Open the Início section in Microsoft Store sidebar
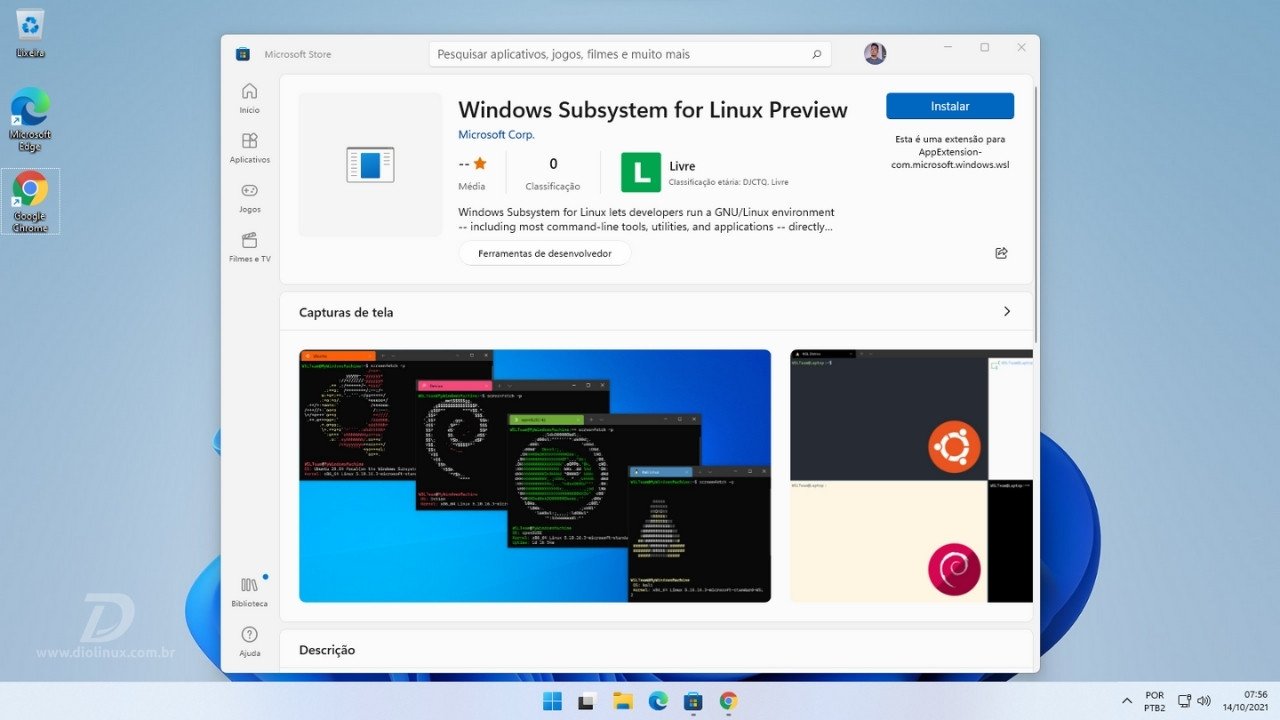The width and height of the screenshot is (1280, 720). point(249,98)
